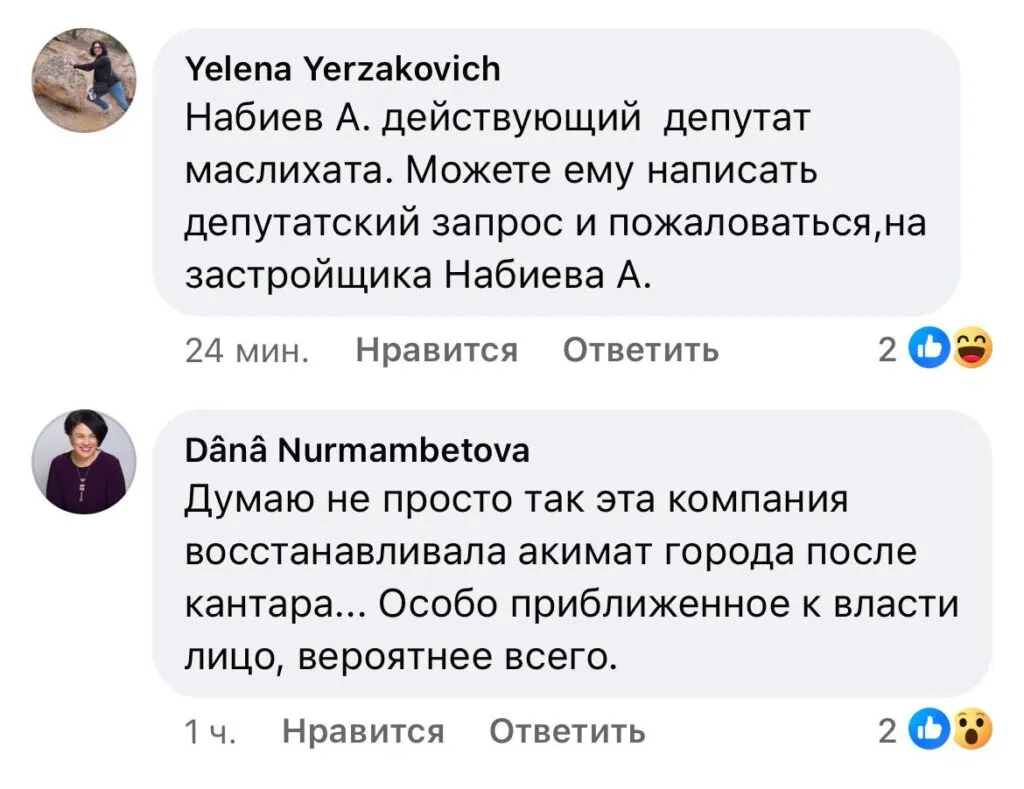This screenshot has width=1024, height=789.
Task: Open the Yelena Yerzakovich profile name link
Action: [343, 69]
